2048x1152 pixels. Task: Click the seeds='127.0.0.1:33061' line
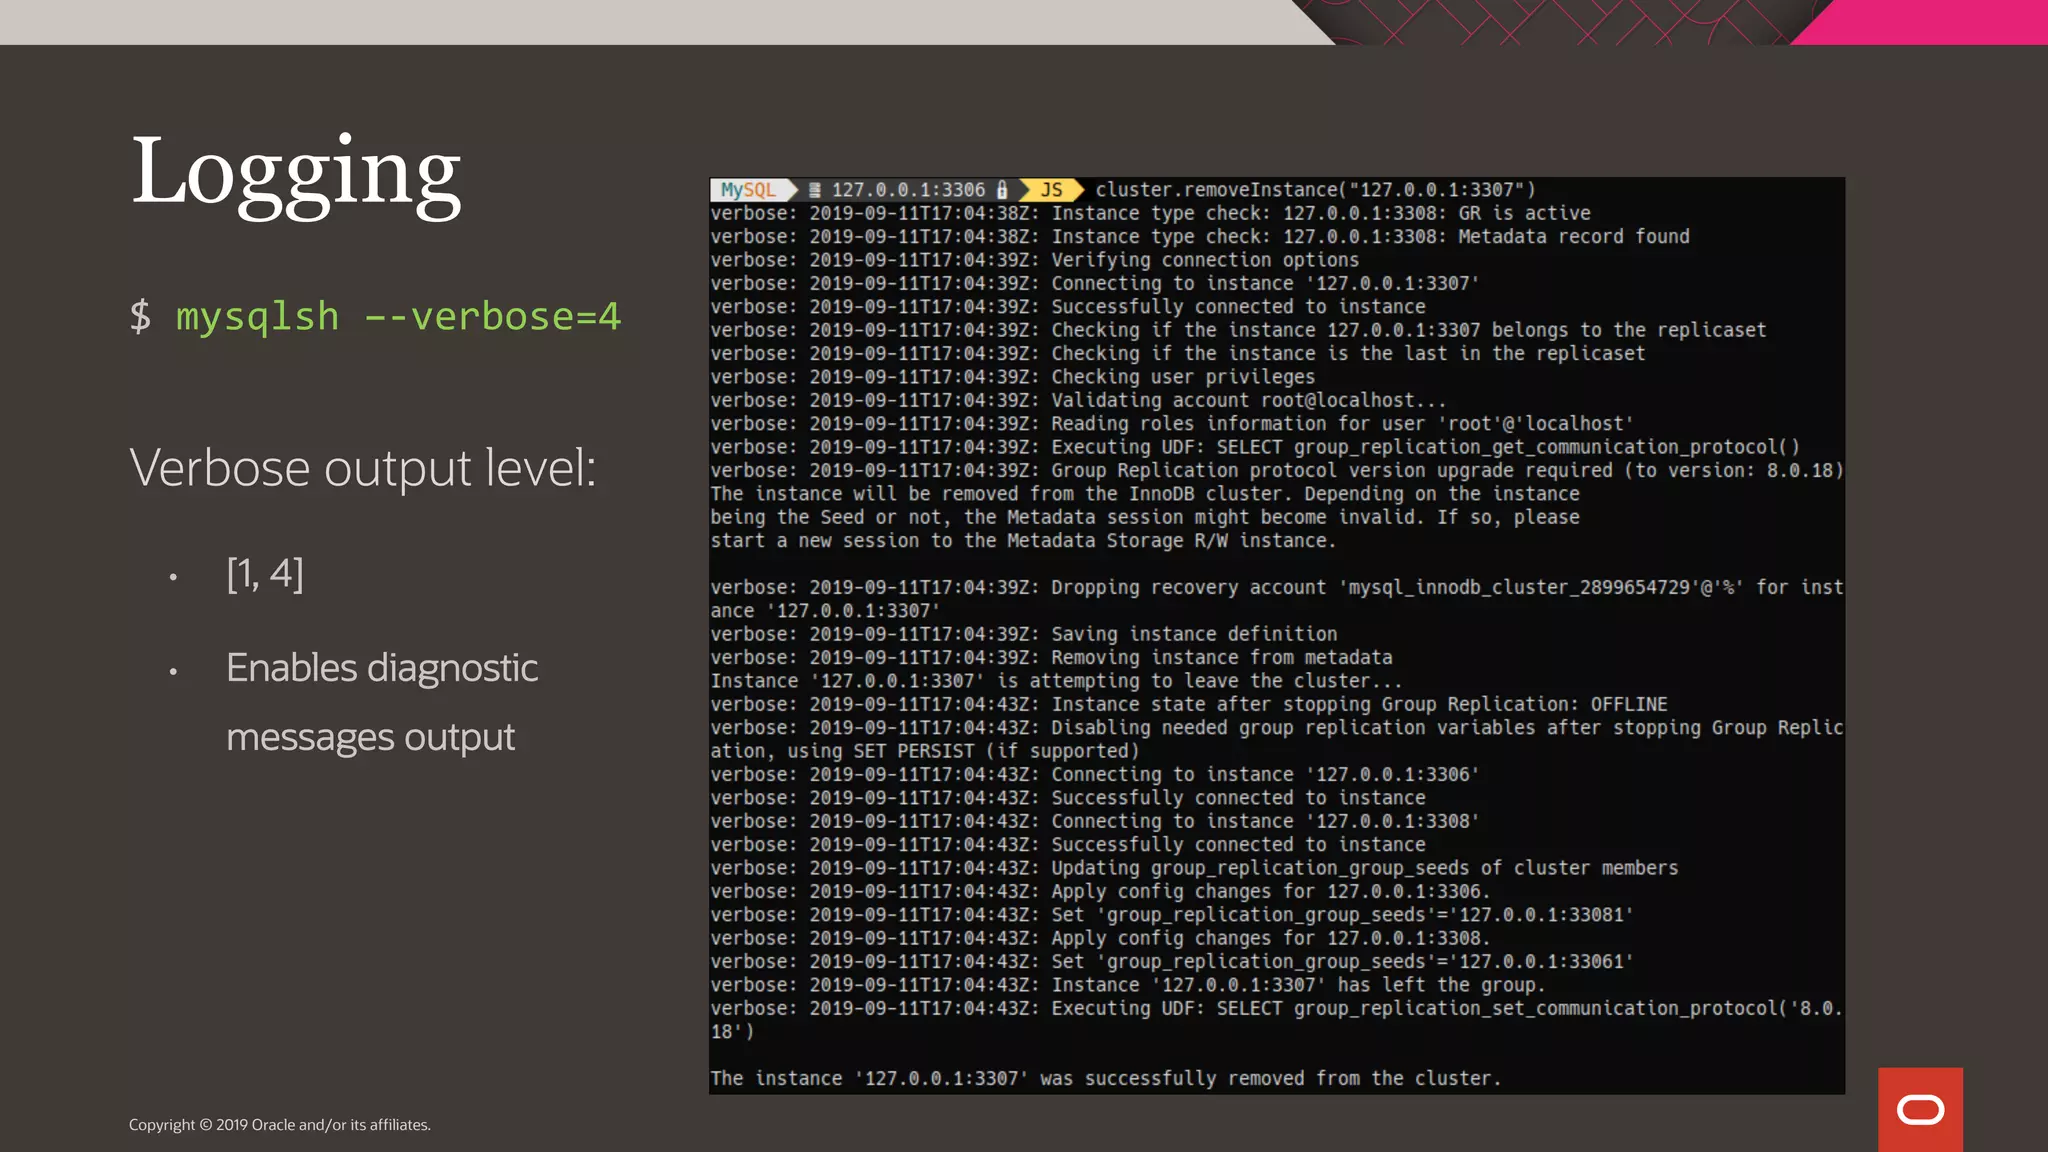tap(1172, 962)
